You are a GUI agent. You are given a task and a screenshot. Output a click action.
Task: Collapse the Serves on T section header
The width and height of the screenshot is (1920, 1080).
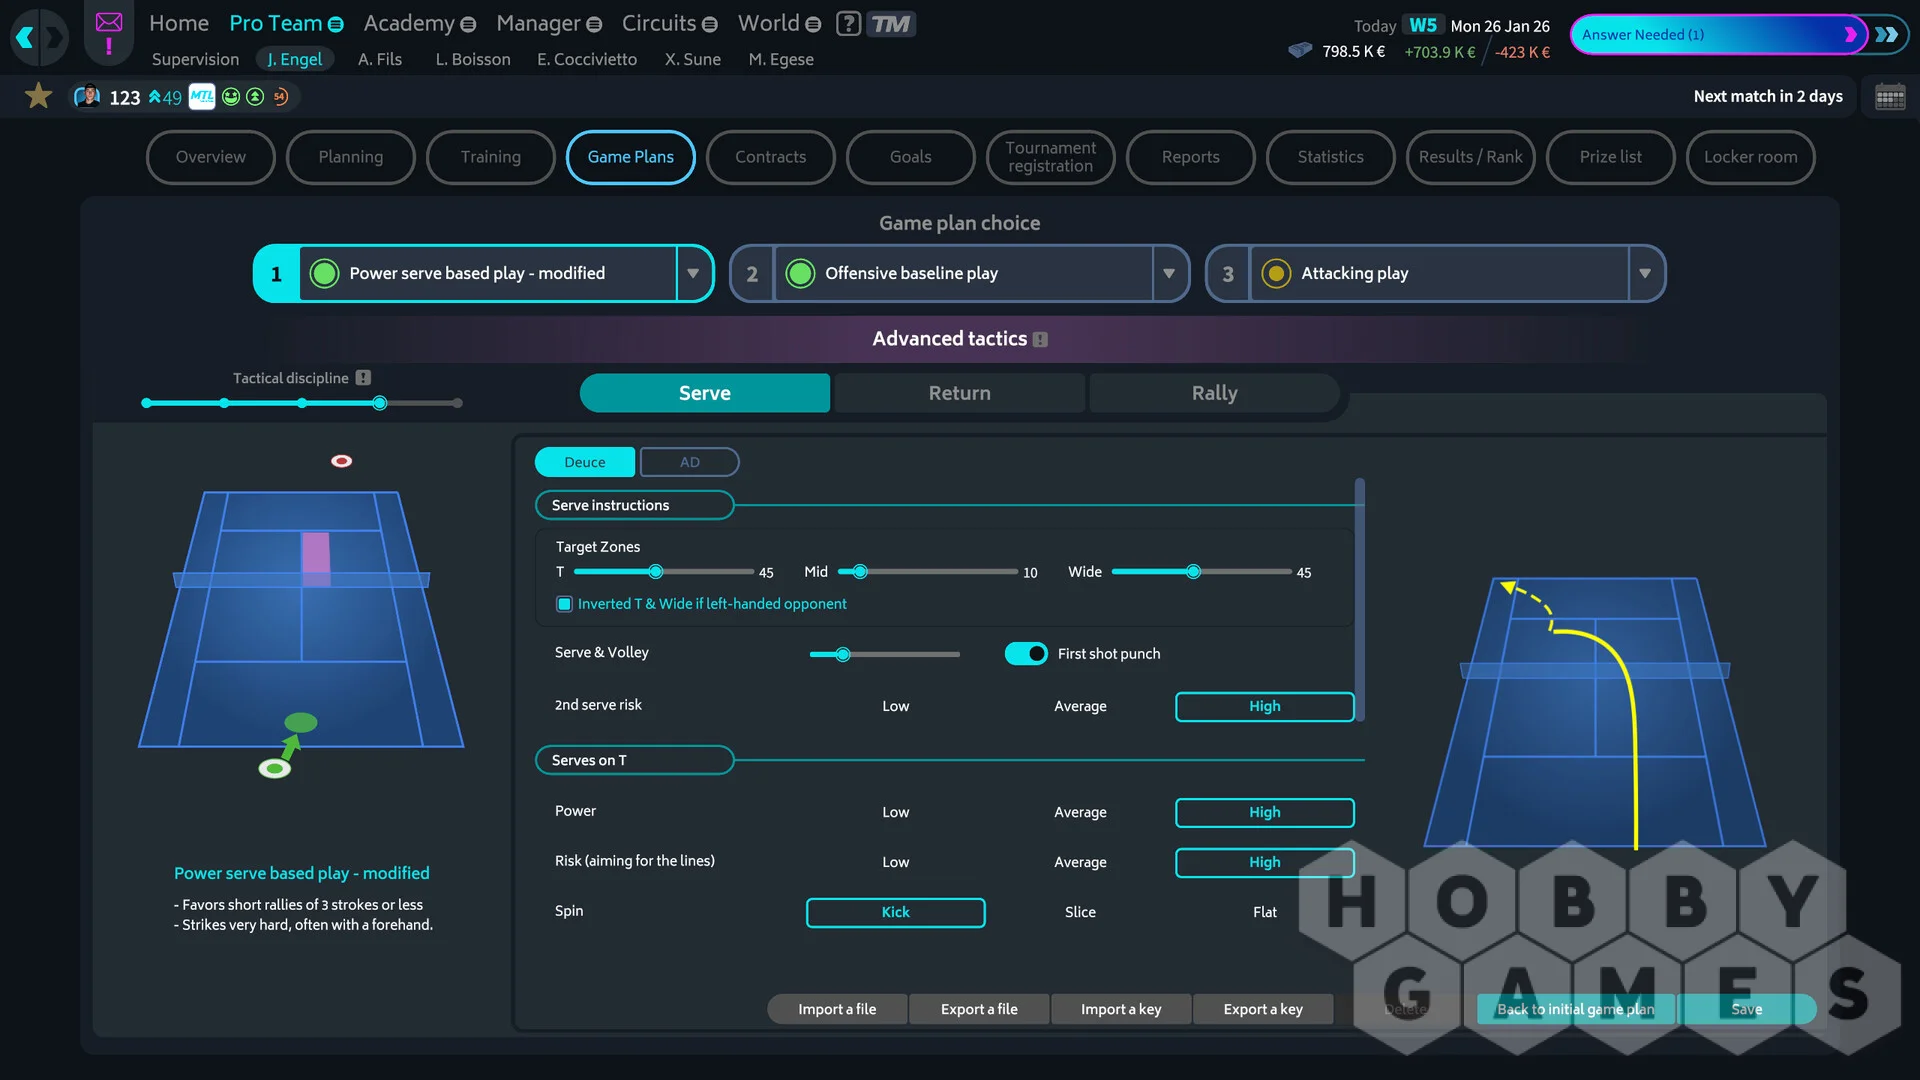click(x=634, y=760)
